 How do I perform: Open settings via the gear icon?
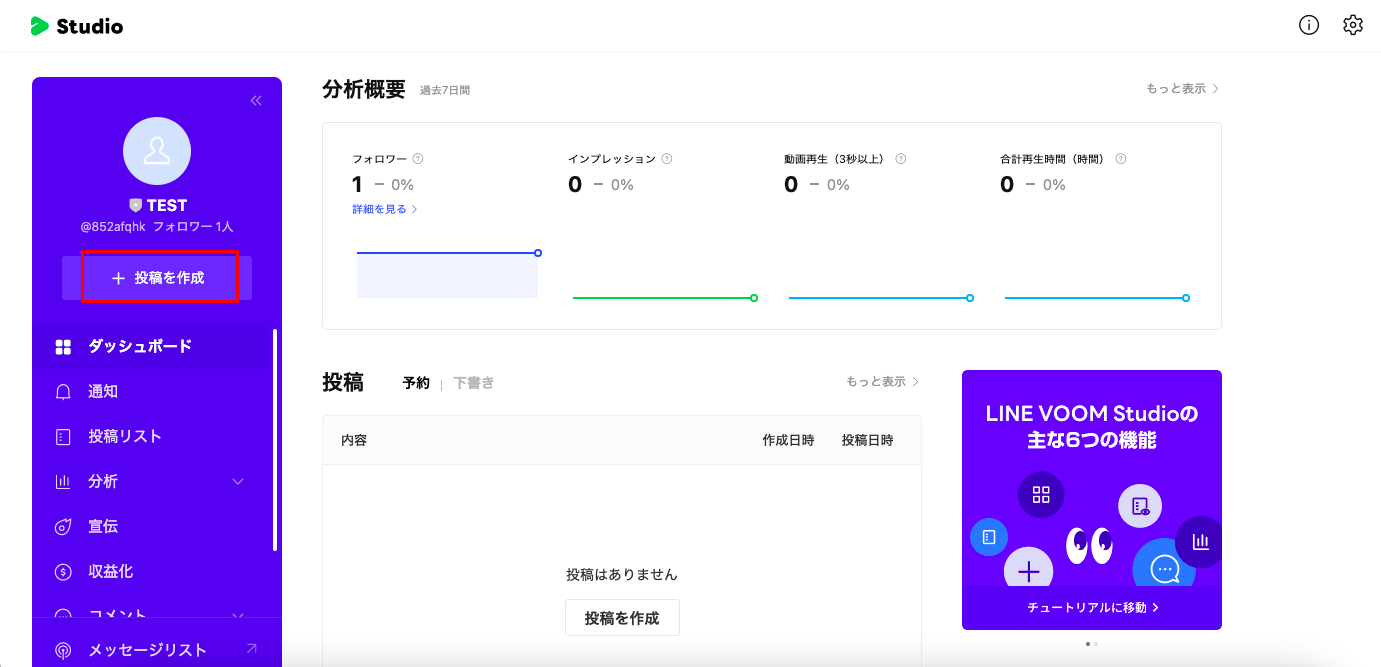[1353, 26]
